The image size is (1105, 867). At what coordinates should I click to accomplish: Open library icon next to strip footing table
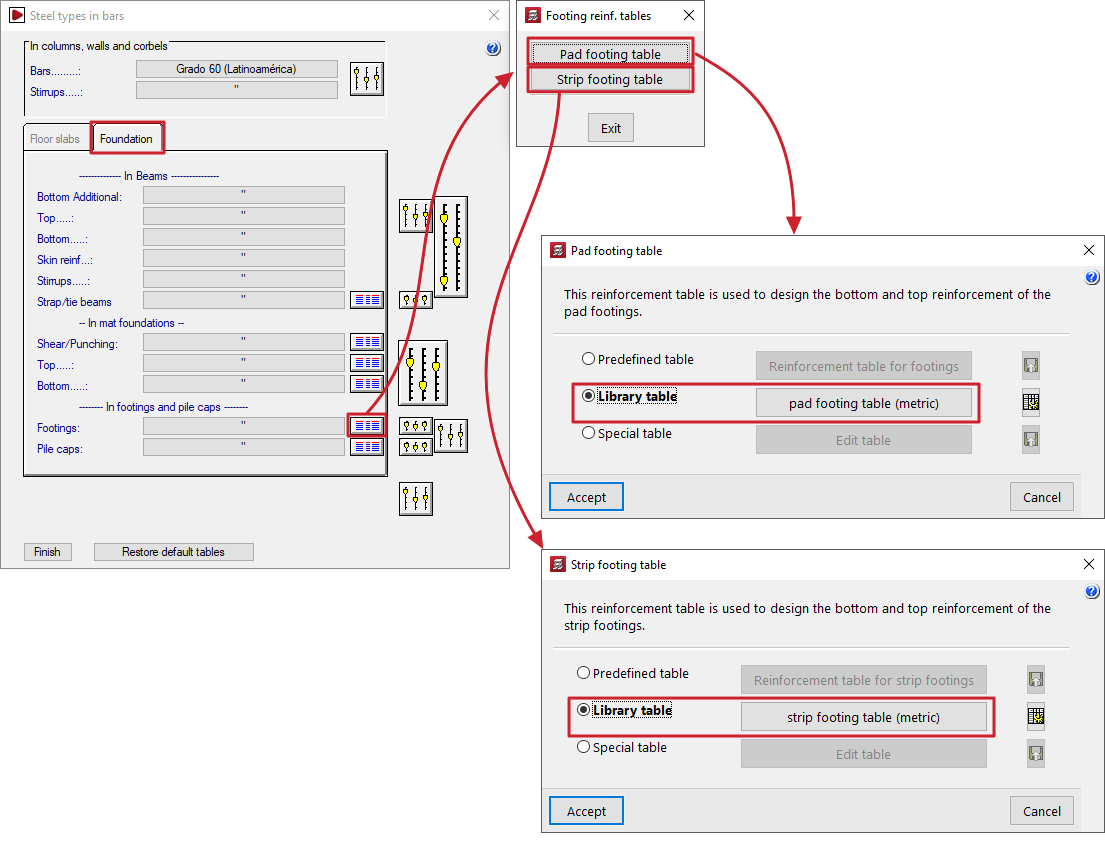1036,717
